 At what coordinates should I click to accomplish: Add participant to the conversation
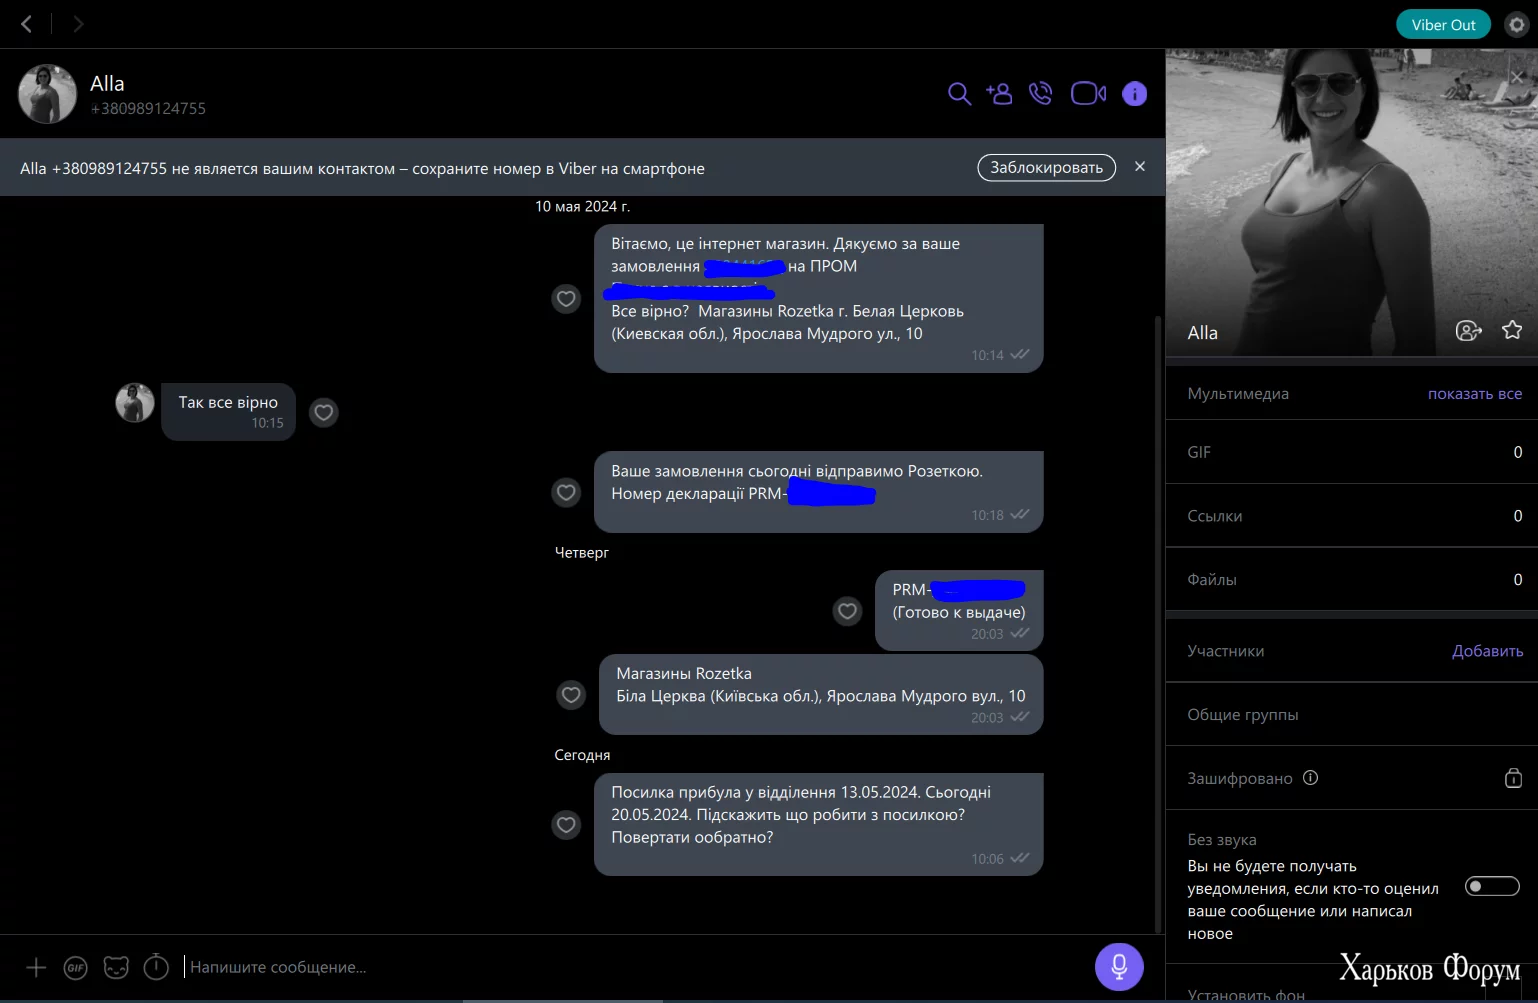pyautogui.click(x=999, y=94)
